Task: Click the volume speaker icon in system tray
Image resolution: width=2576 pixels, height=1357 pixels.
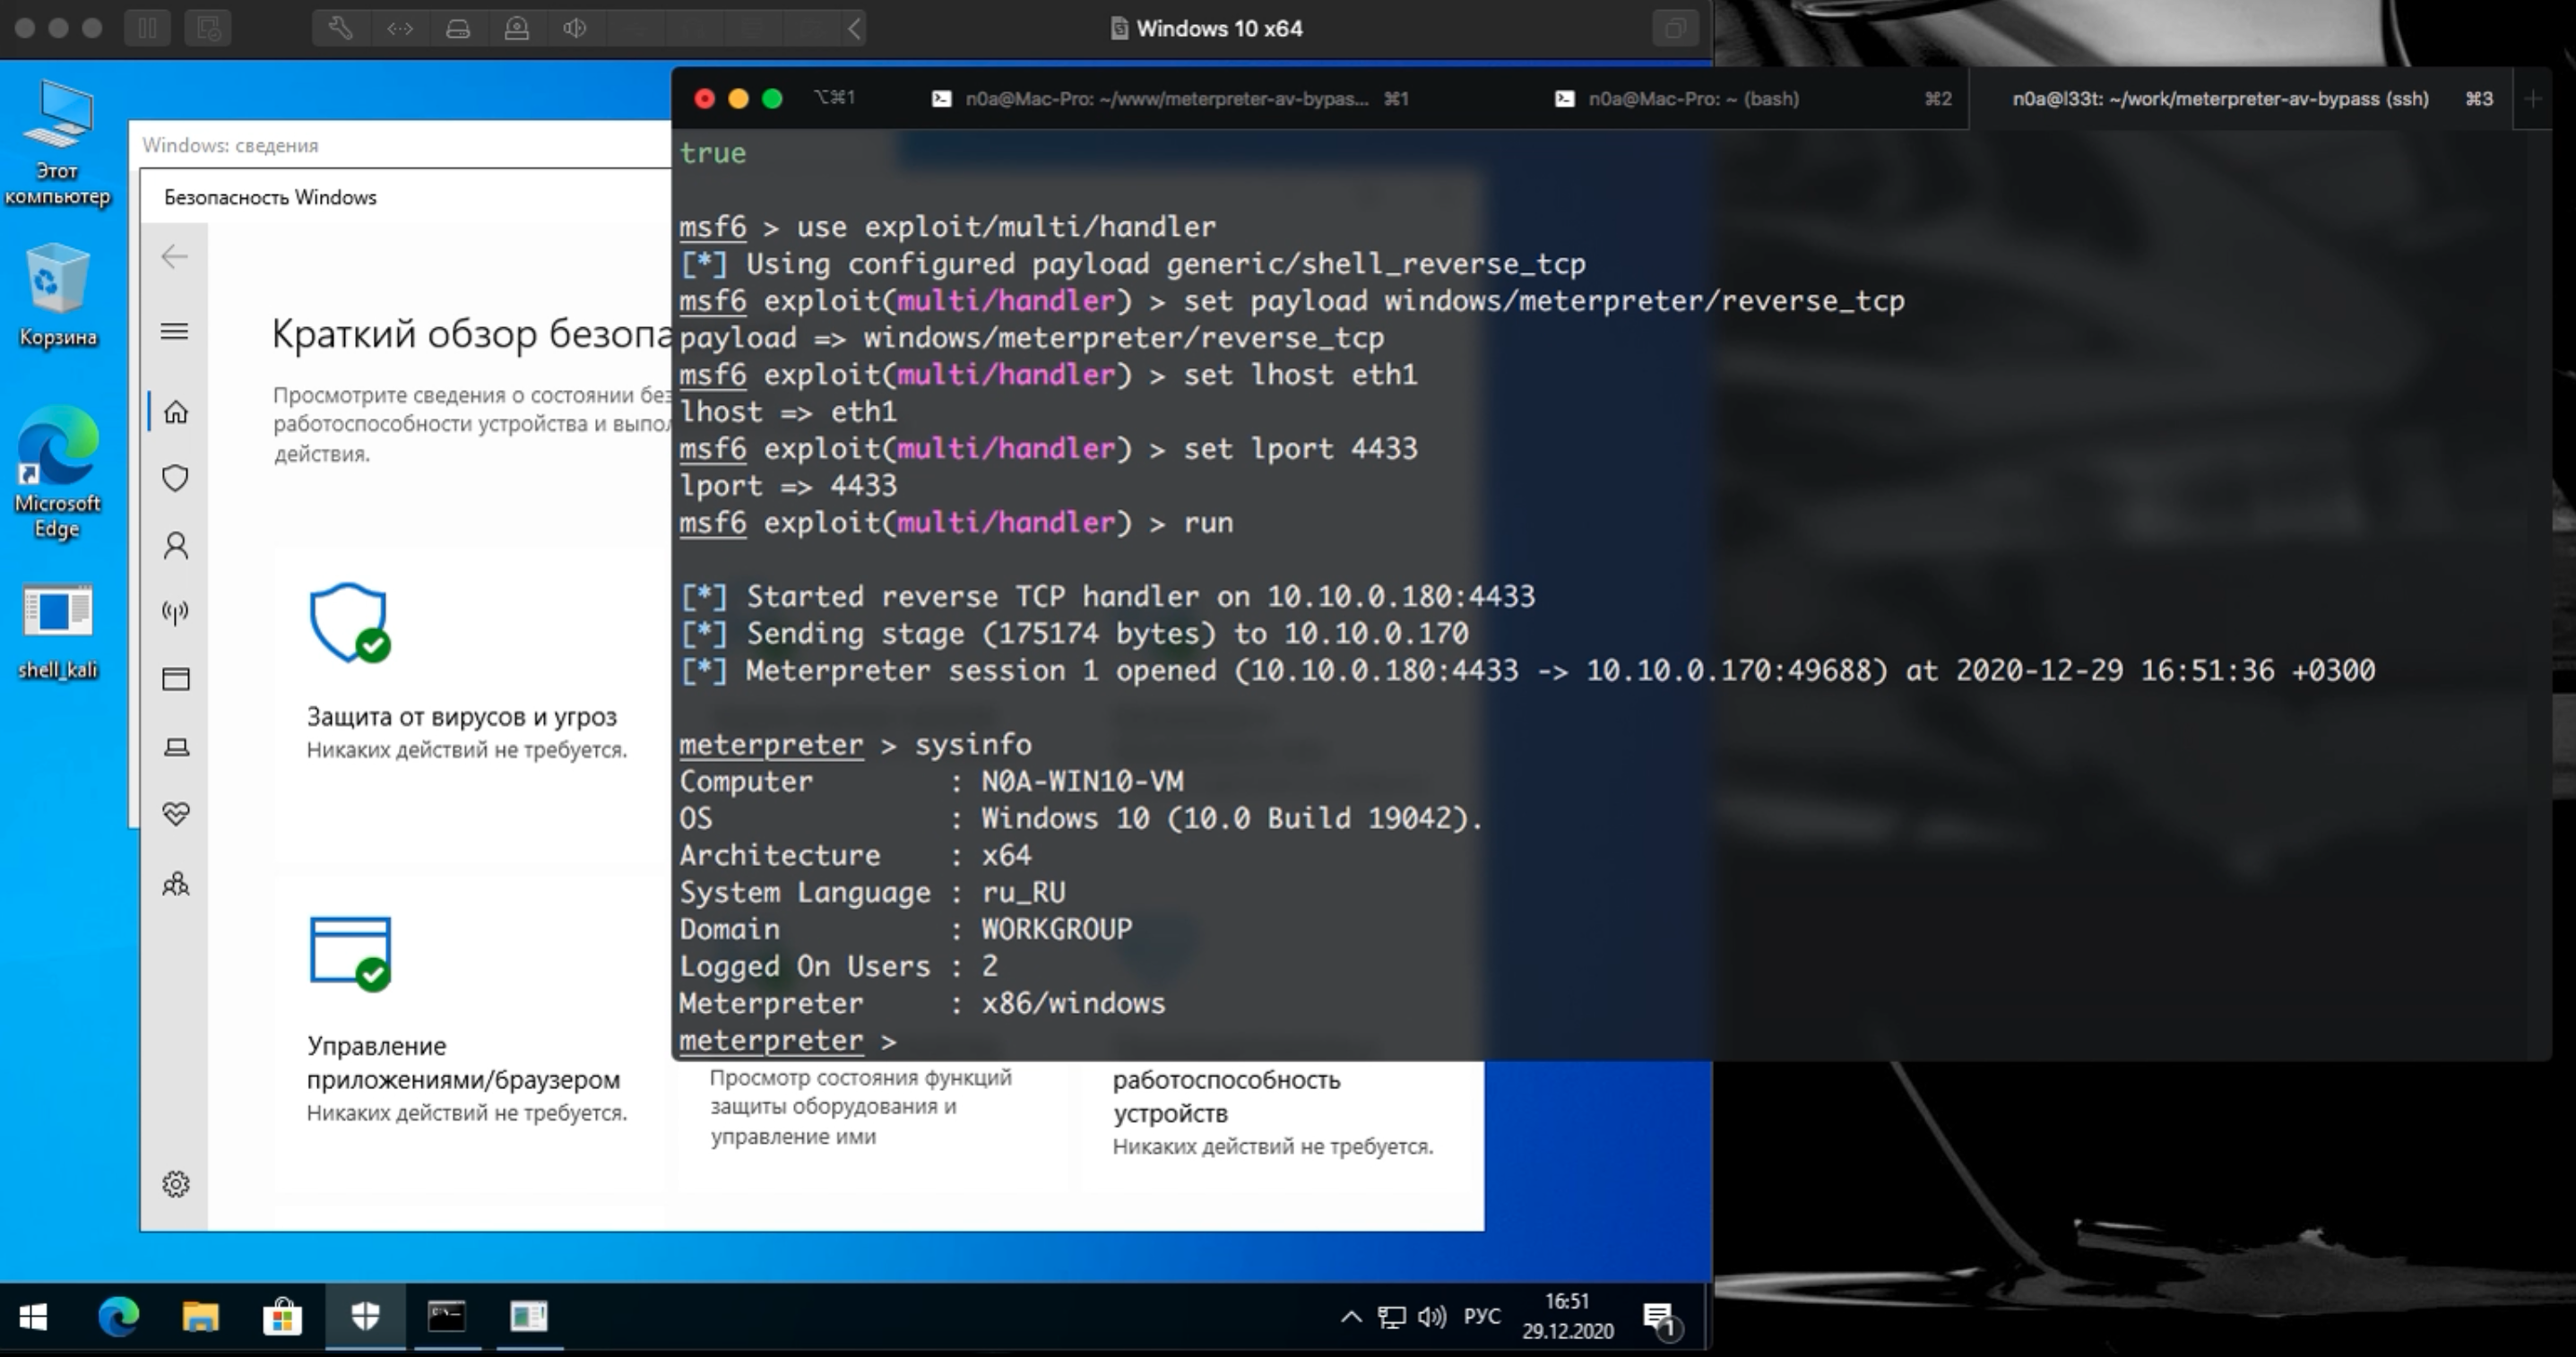Action: click(x=1431, y=1316)
